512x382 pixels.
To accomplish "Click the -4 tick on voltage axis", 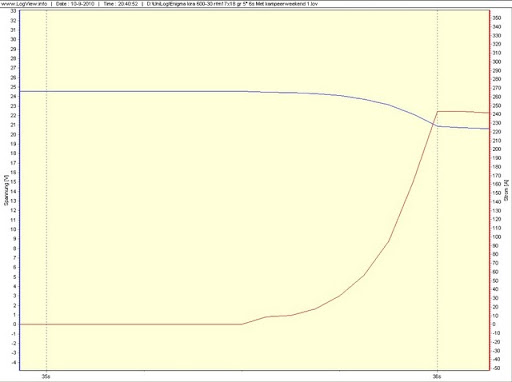I will (14, 362).
